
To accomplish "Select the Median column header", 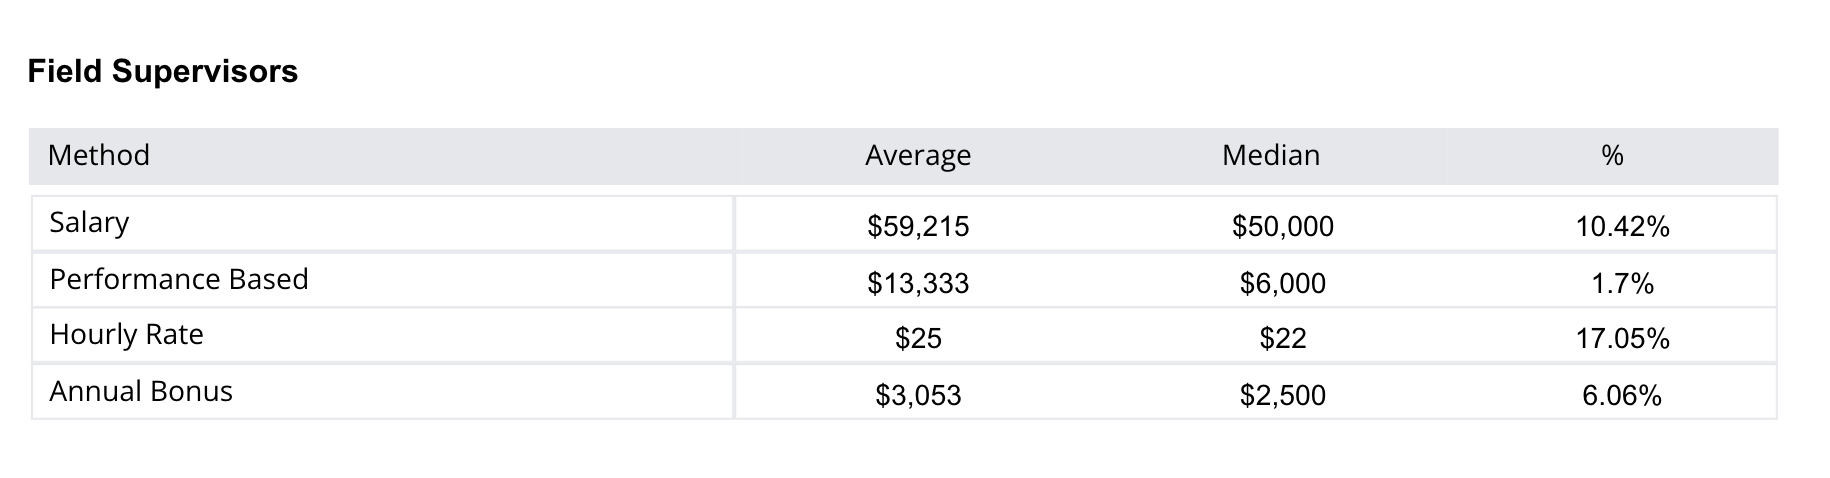I will pos(1271,155).
